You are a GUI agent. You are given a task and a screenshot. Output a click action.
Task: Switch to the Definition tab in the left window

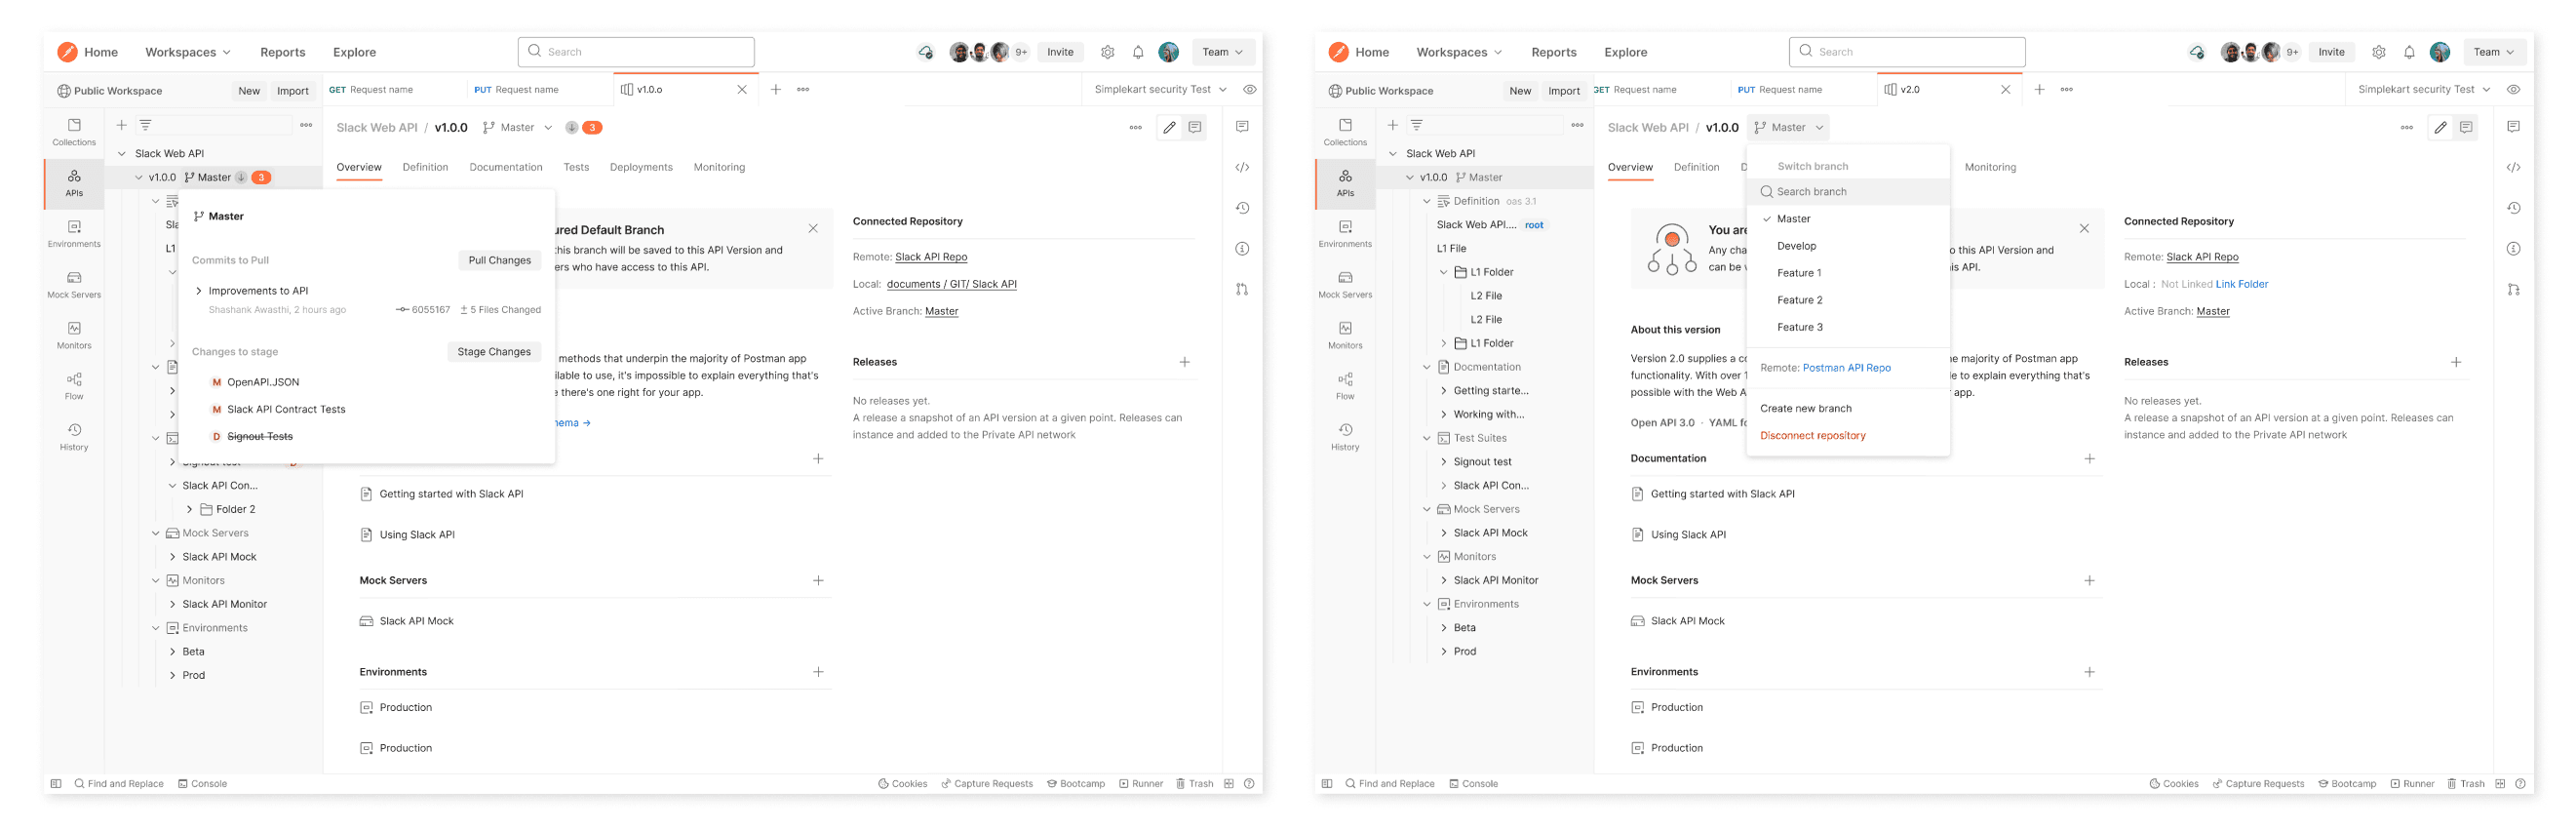(425, 167)
